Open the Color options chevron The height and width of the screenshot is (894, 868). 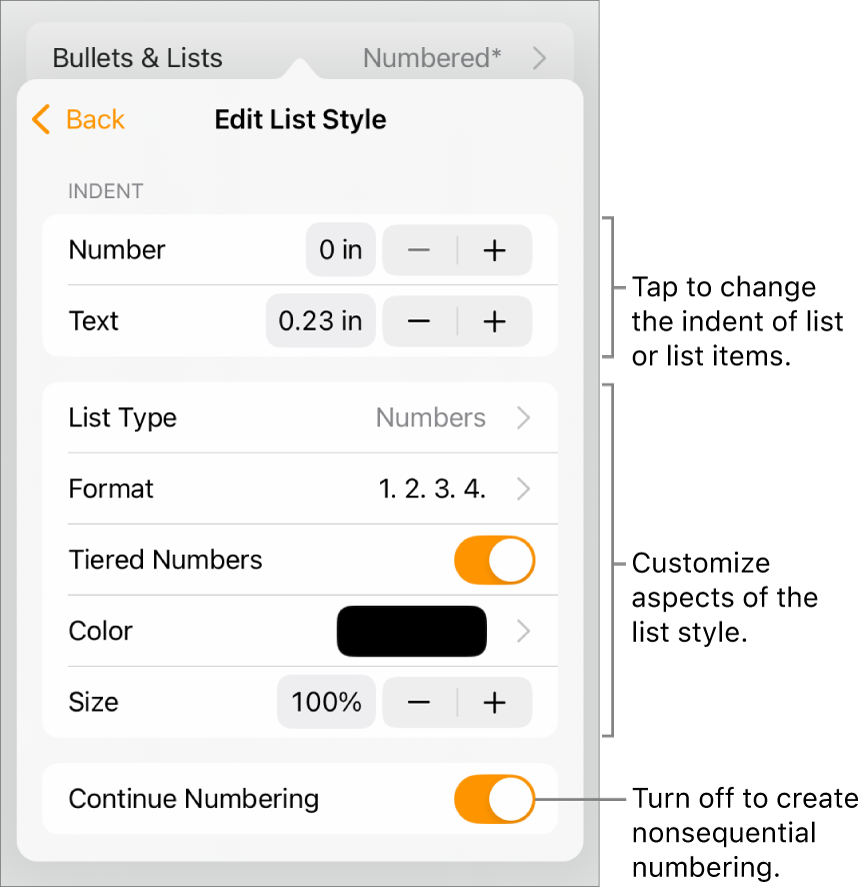pos(523,631)
